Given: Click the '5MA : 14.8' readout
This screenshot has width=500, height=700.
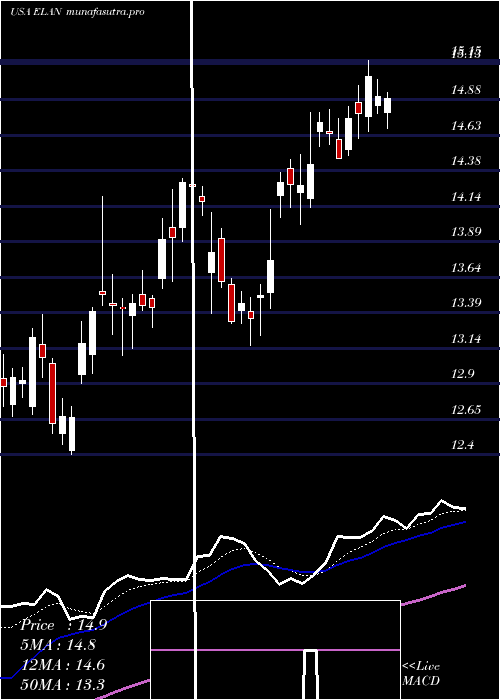Looking at the screenshot, I should click(58, 645).
